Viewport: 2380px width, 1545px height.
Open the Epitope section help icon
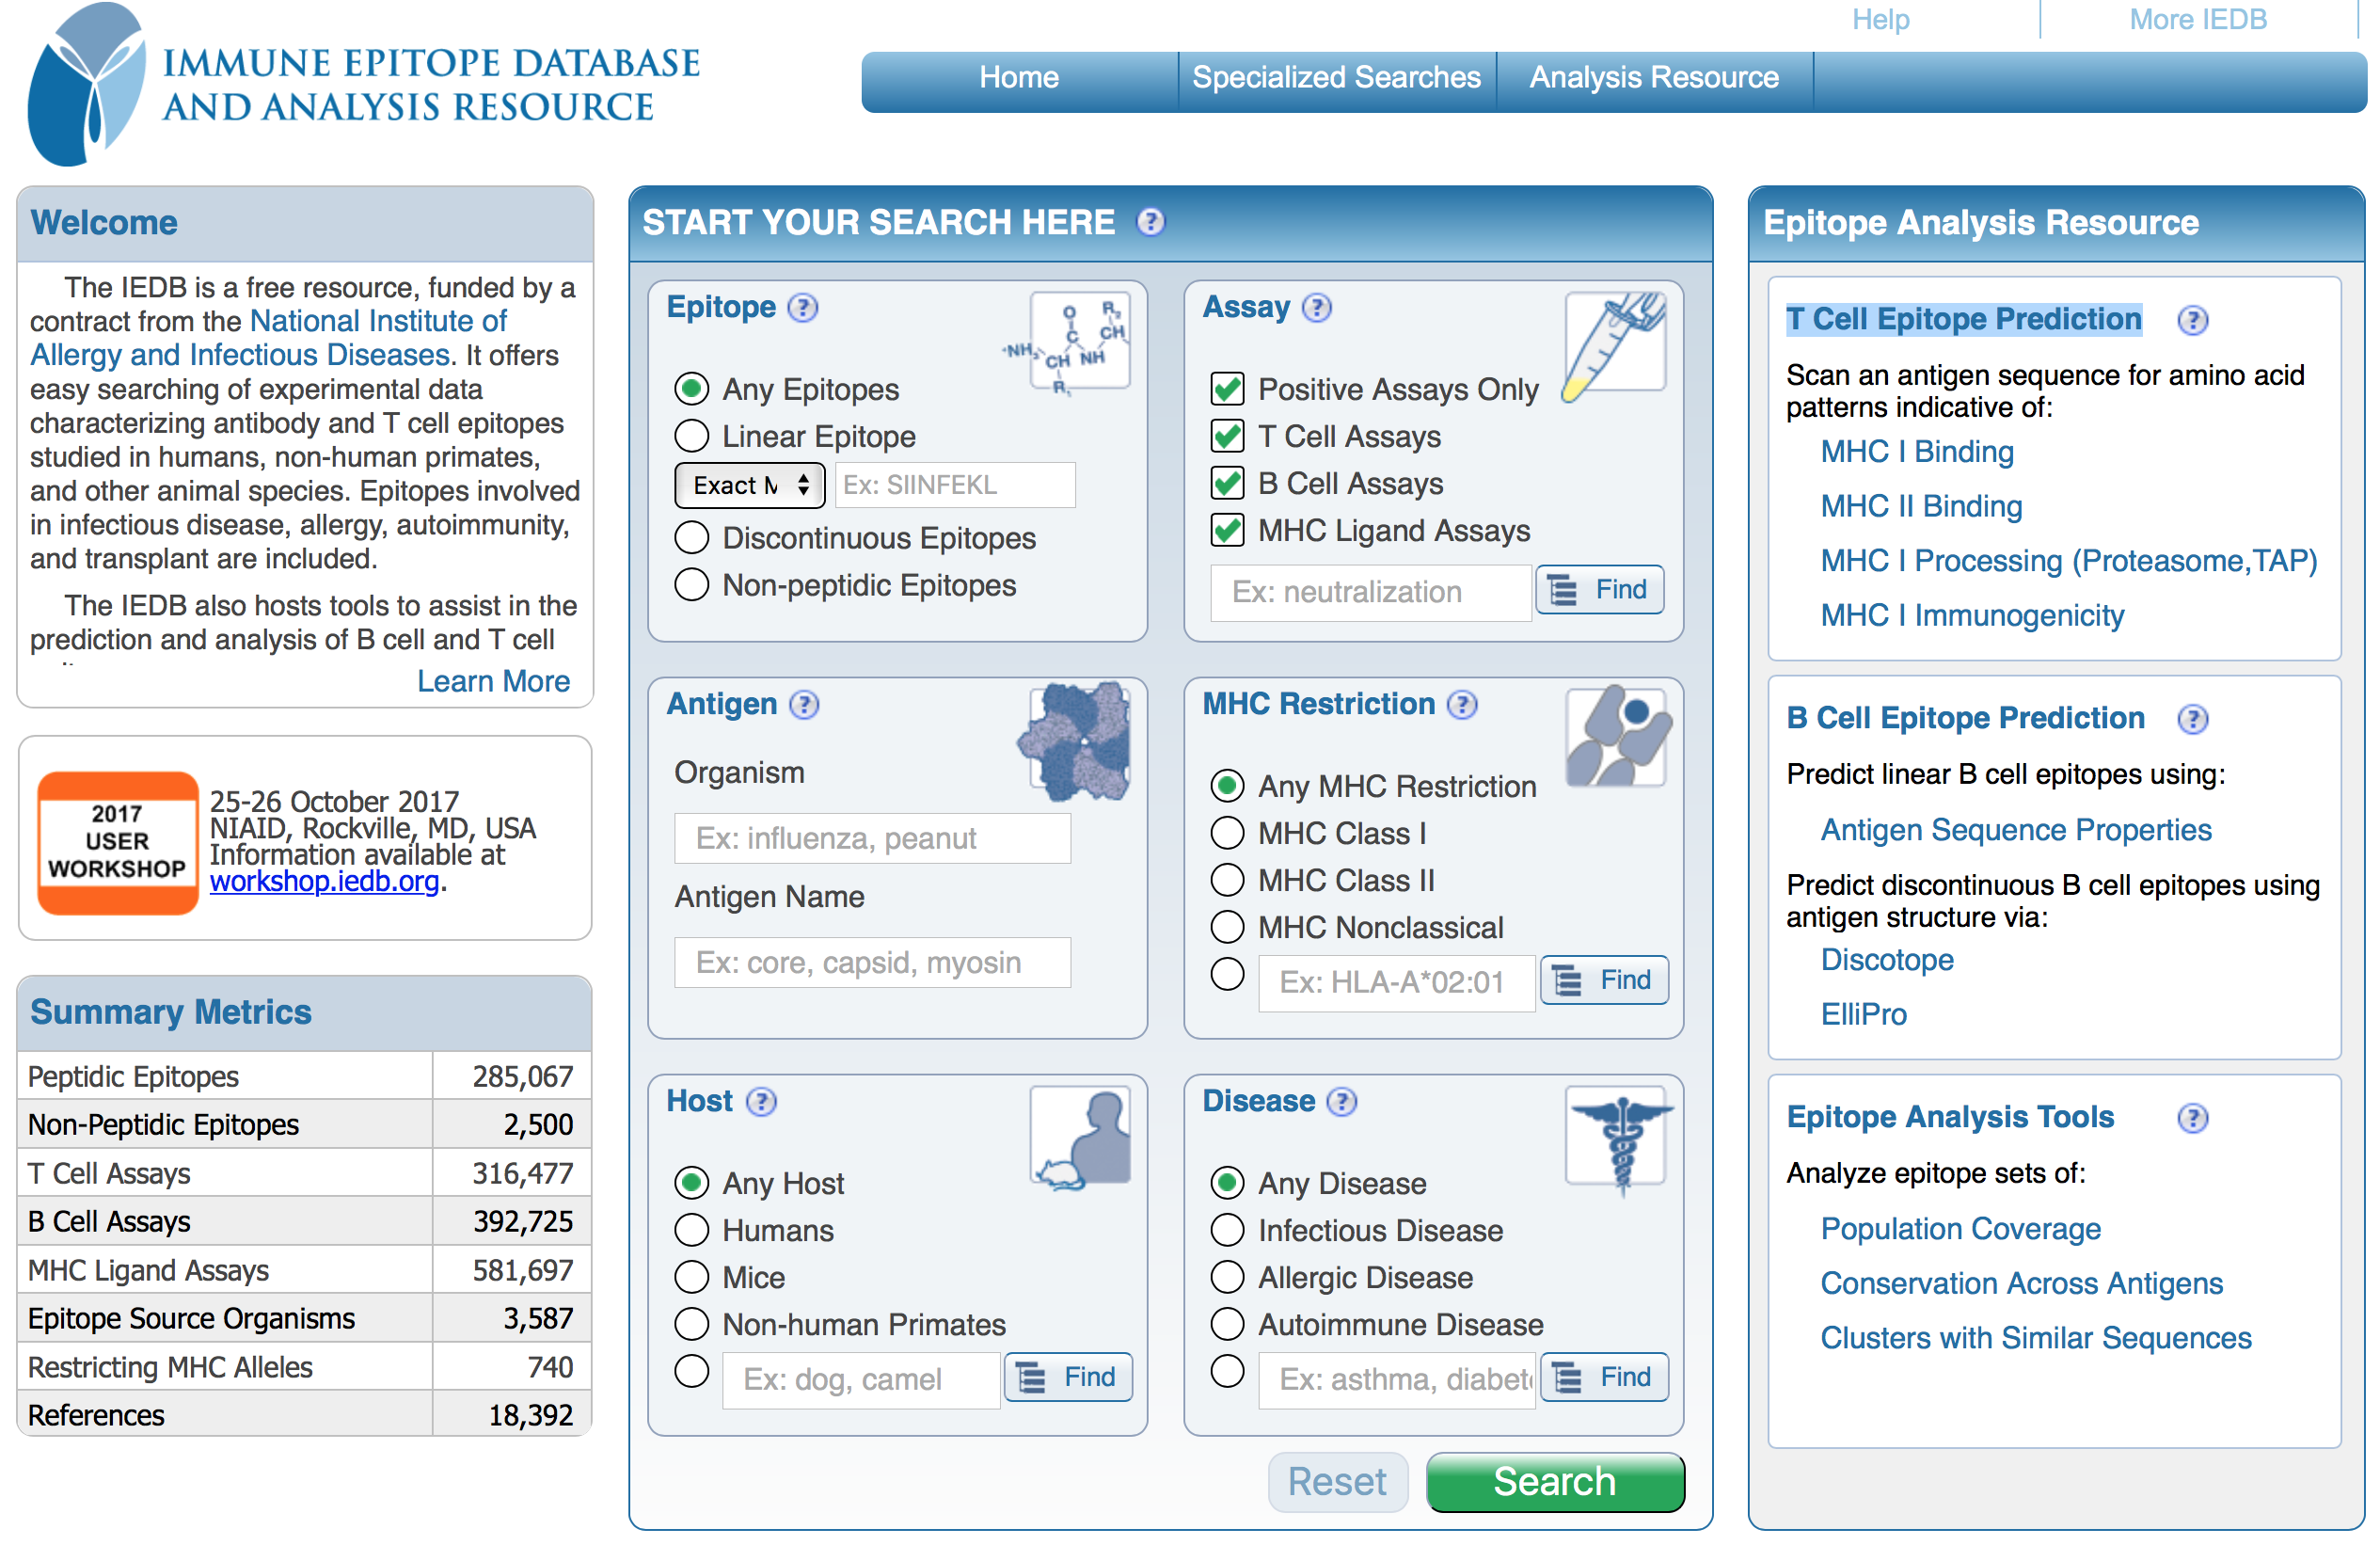(x=802, y=308)
